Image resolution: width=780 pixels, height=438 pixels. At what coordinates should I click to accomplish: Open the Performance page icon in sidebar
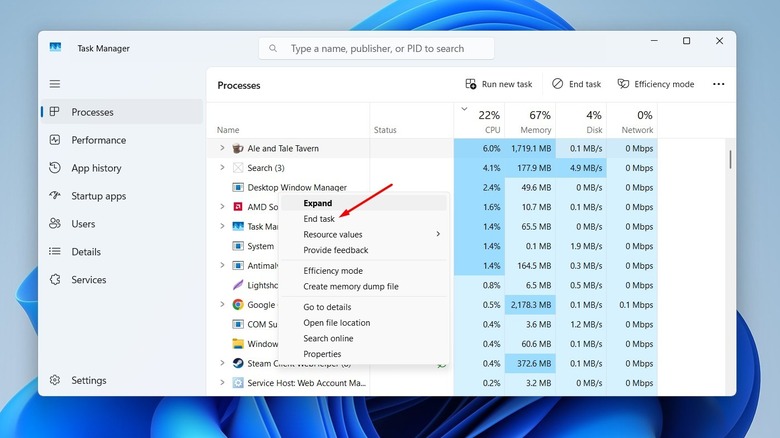pyautogui.click(x=55, y=140)
